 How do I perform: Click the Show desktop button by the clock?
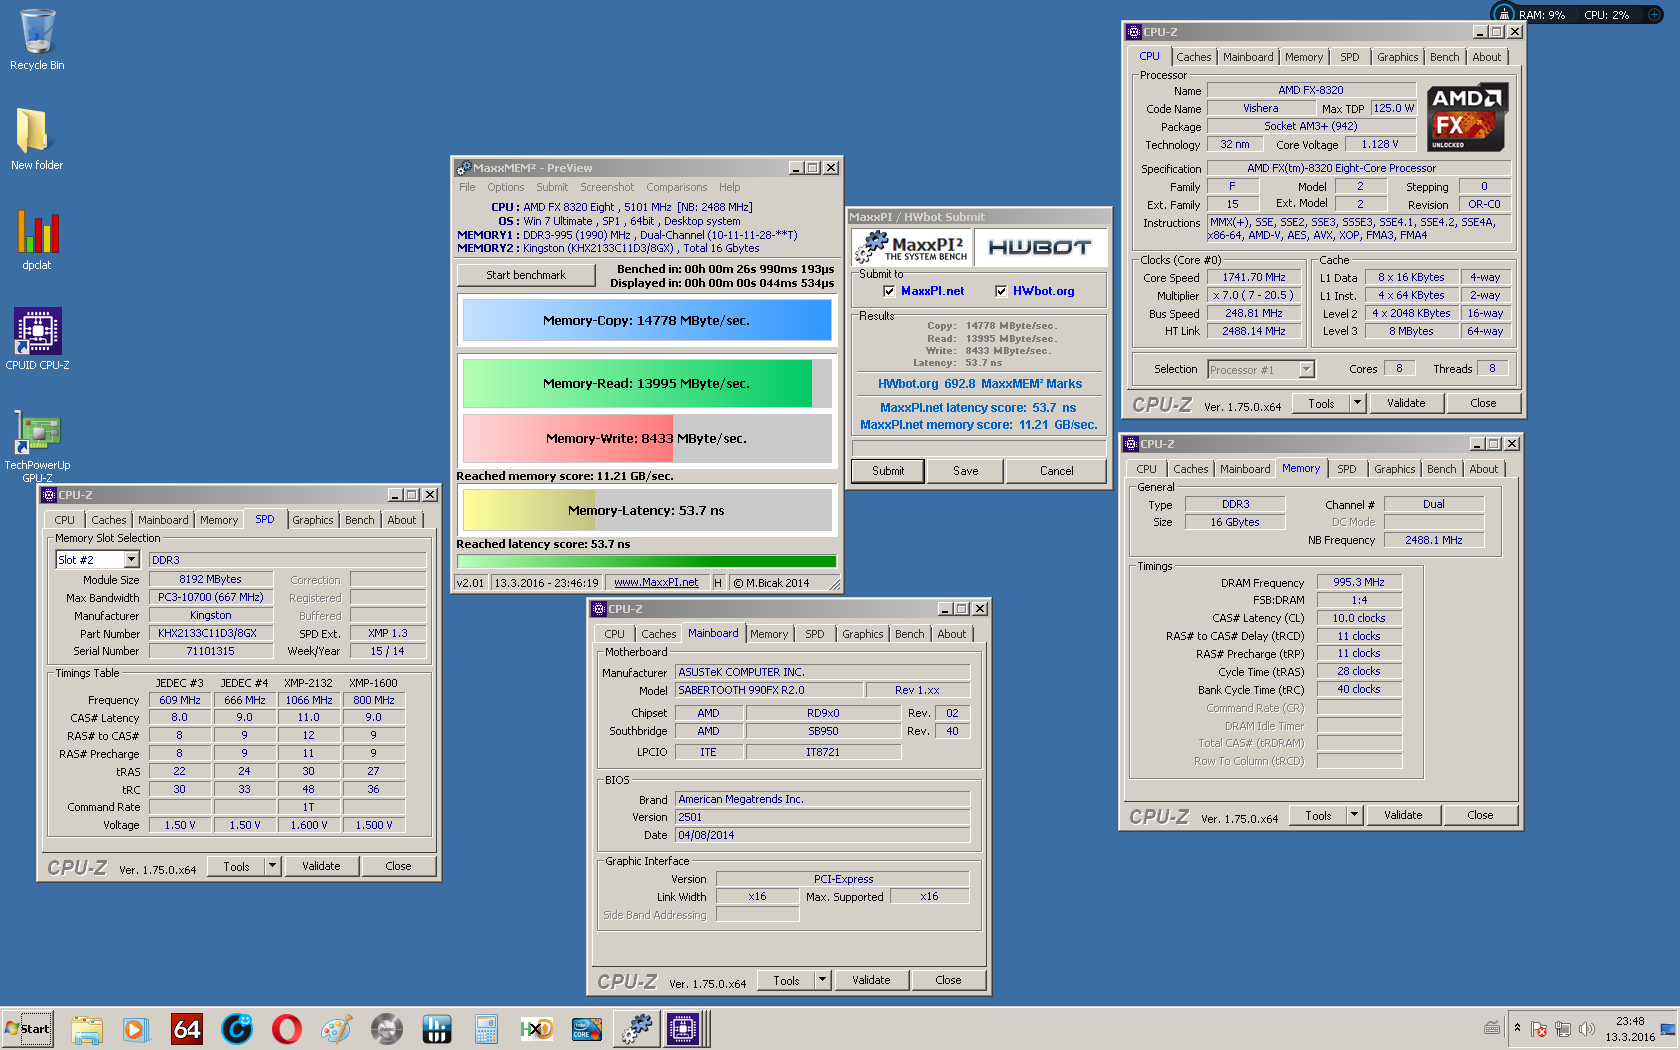pyautogui.click(x=1668, y=1029)
